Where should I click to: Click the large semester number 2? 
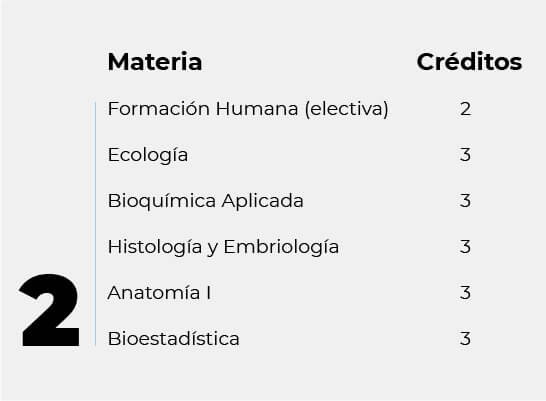click(x=49, y=310)
